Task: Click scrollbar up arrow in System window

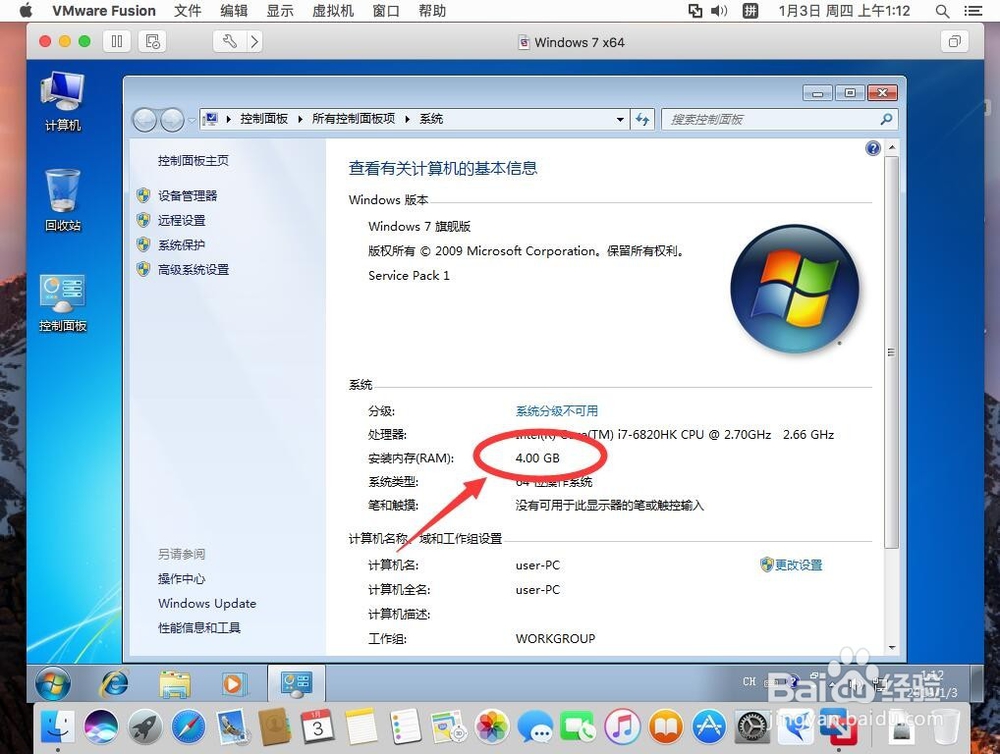Action: tap(892, 147)
